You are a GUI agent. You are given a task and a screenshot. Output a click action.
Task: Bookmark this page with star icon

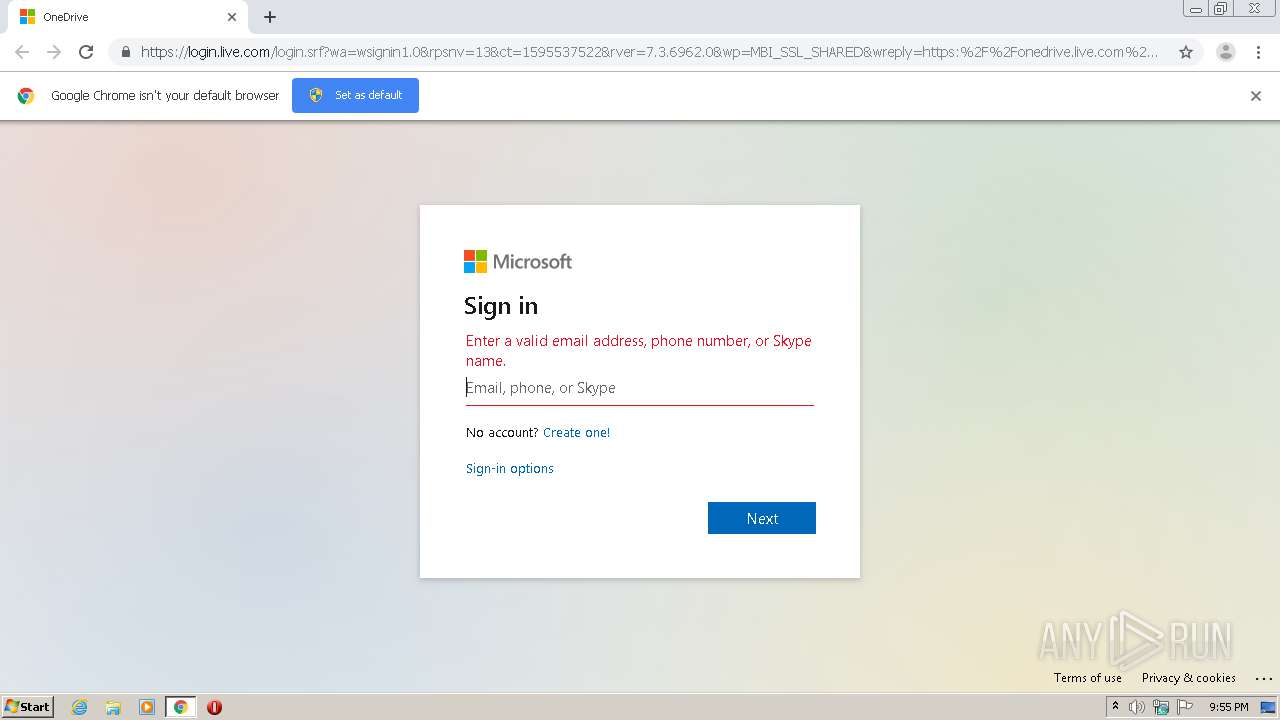(1186, 52)
